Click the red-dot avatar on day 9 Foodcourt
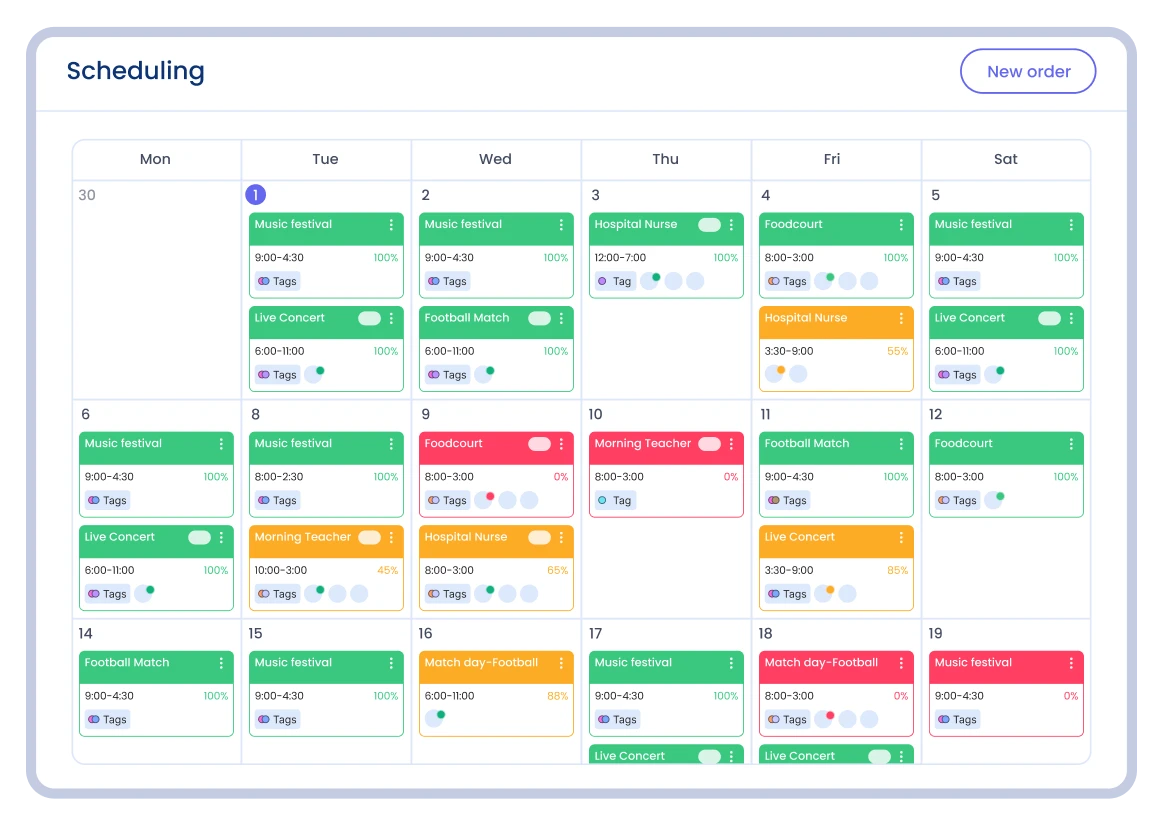1162x826 pixels. coord(485,500)
